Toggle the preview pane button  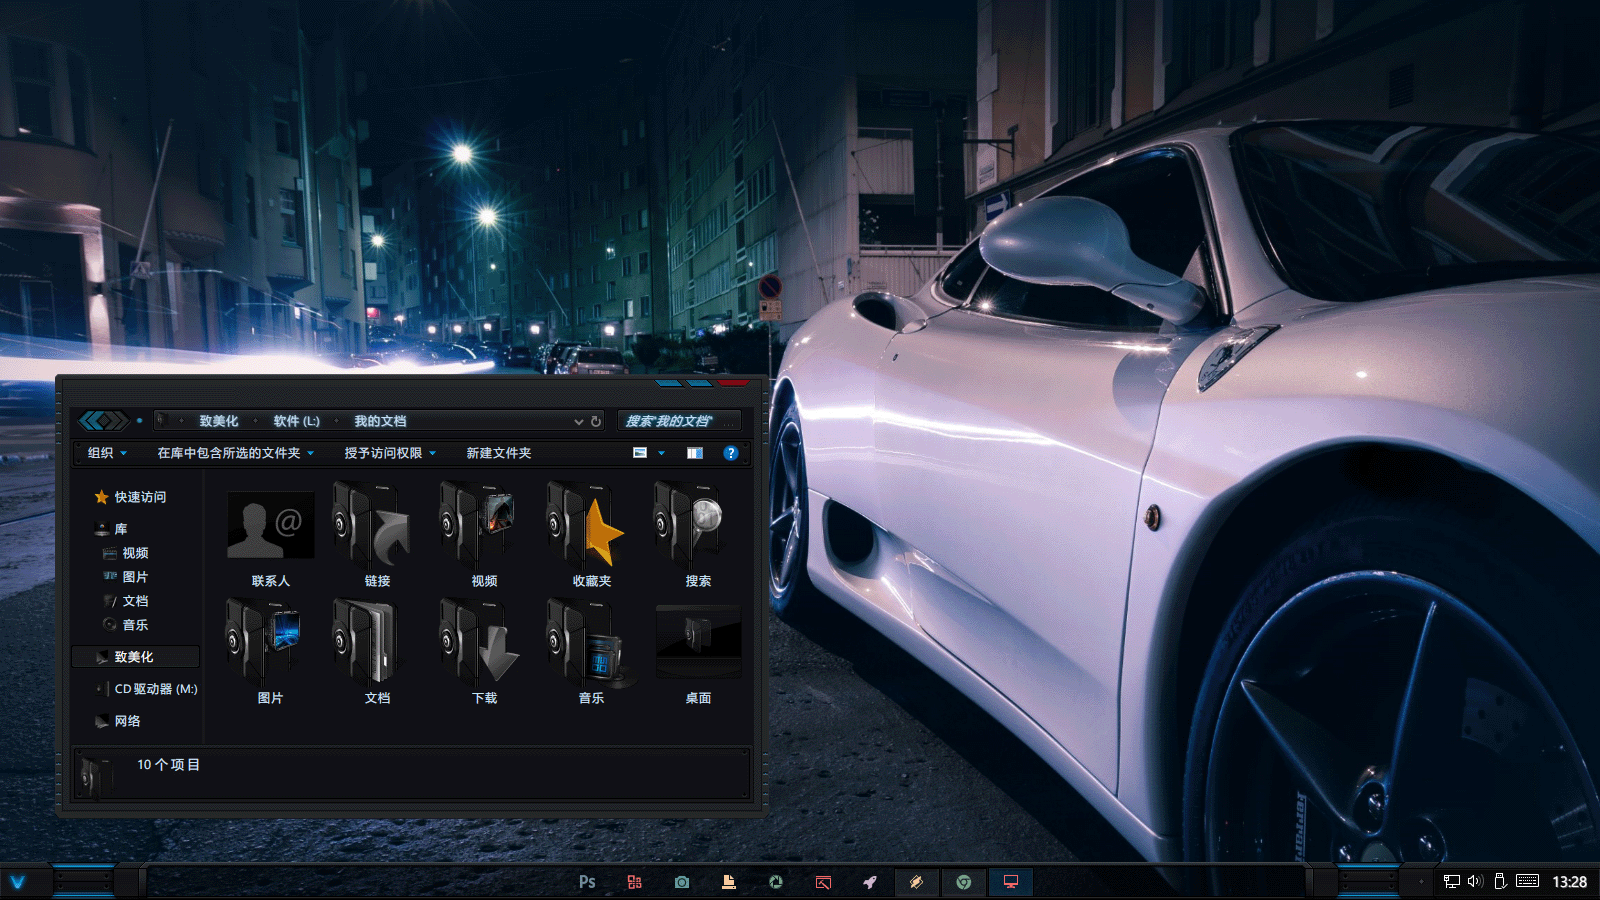(695, 453)
